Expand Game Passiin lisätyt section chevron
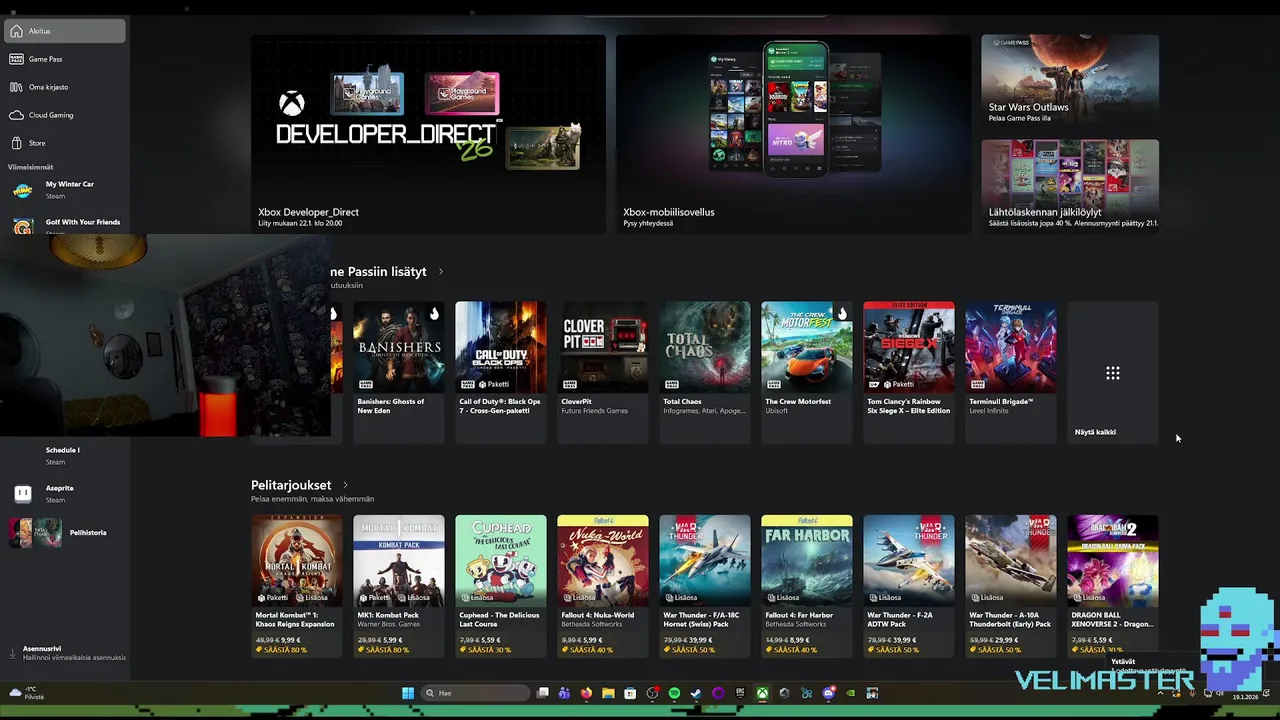This screenshot has width=1280, height=720. pyautogui.click(x=441, y=272)
